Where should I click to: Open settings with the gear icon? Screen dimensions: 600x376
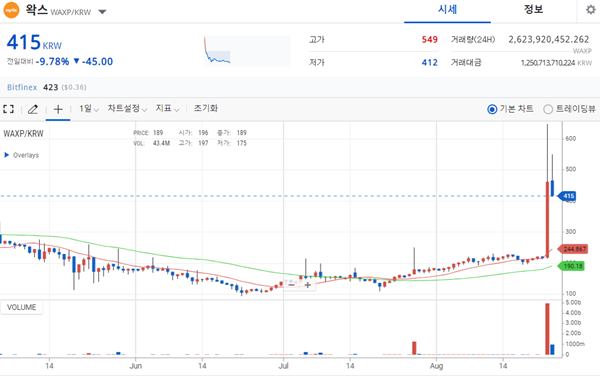pos(591,10)
